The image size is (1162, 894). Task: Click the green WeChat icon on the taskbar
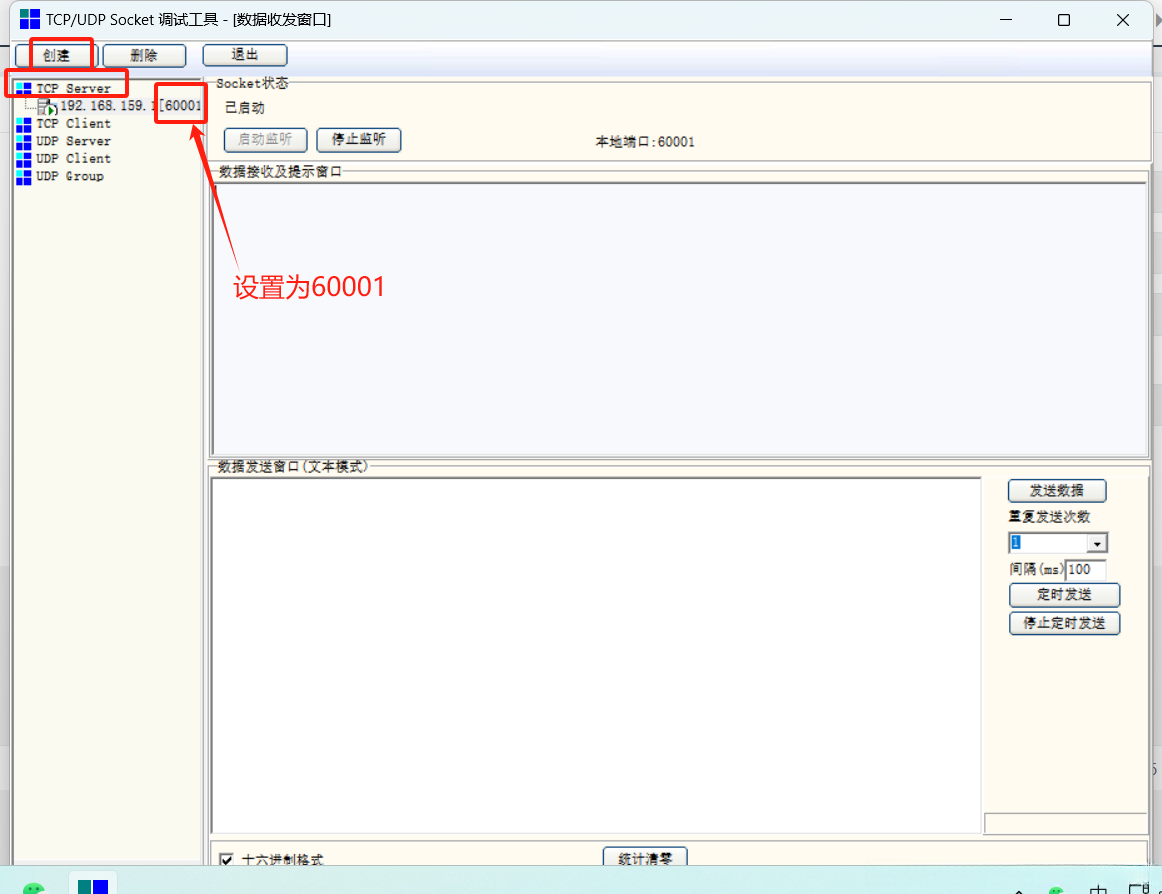click(x=33, y=888)
